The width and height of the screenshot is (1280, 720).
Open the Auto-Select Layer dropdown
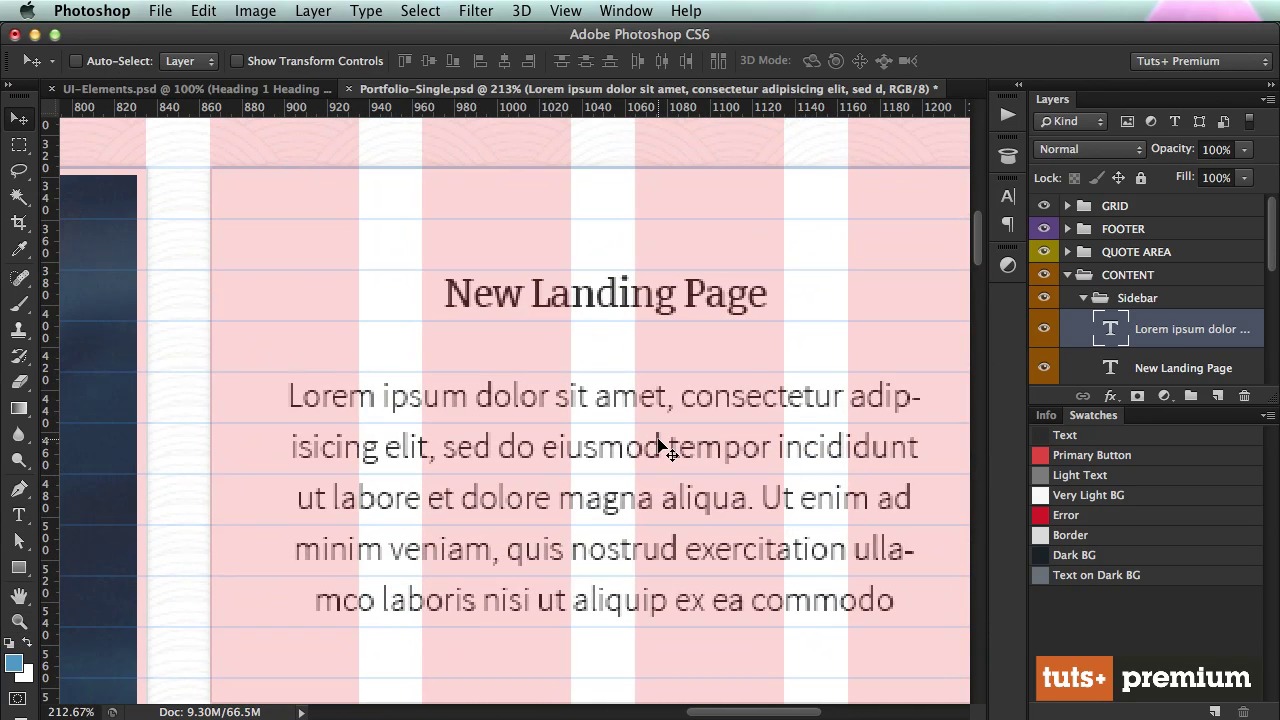189,61
